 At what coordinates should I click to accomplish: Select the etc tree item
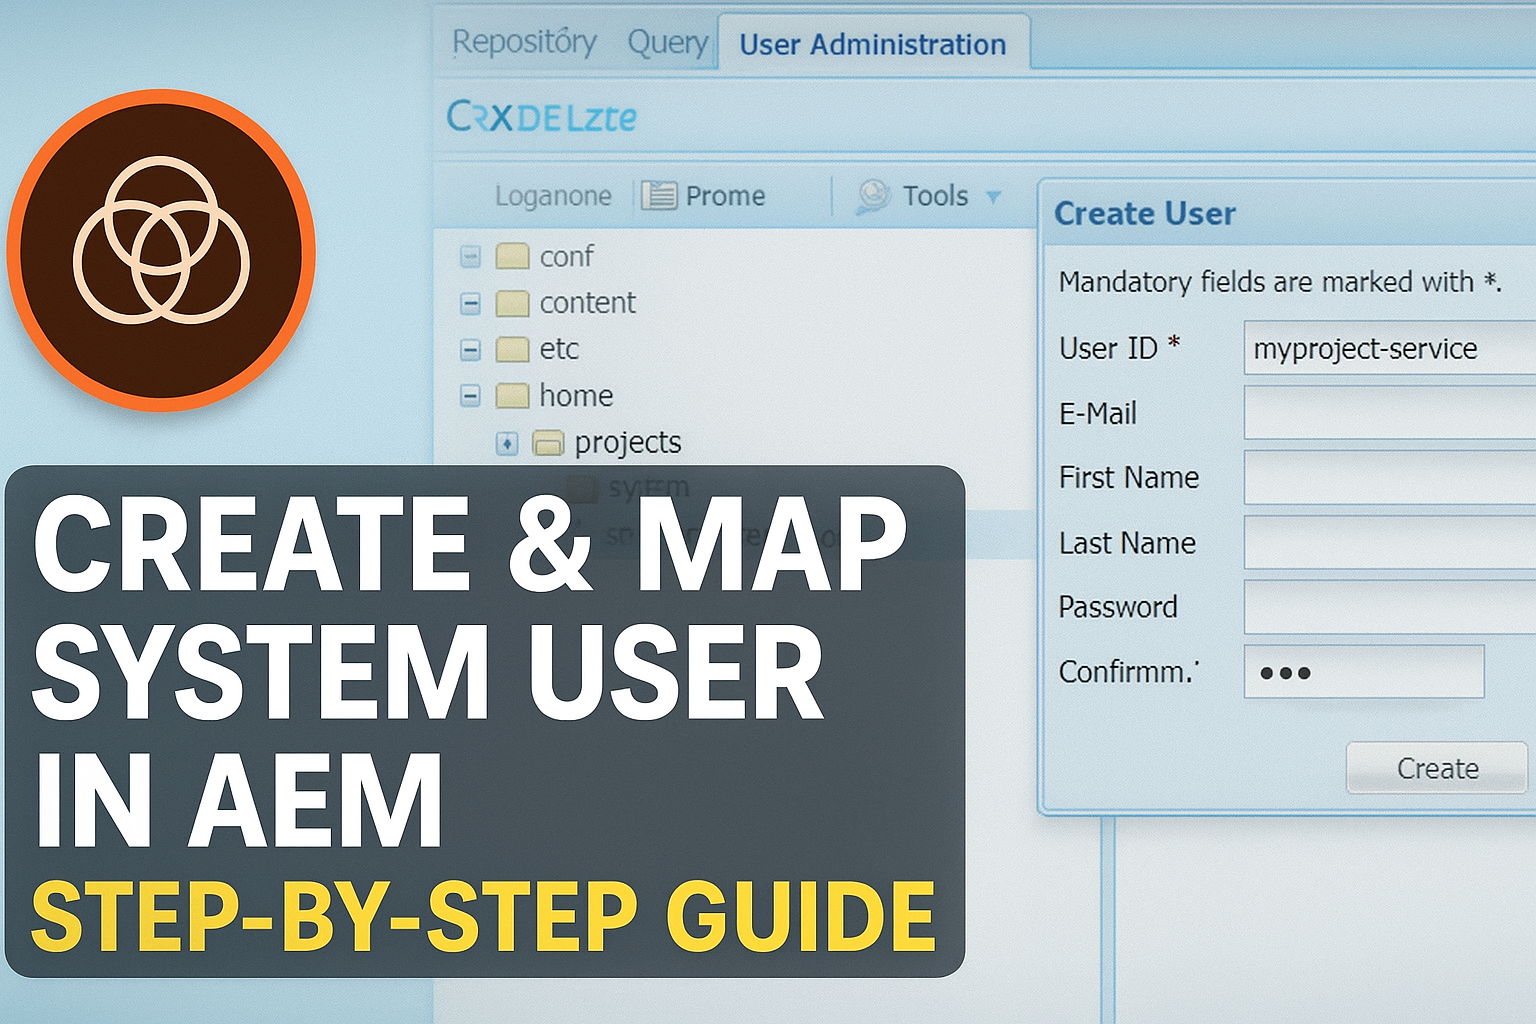coord(559,349)
